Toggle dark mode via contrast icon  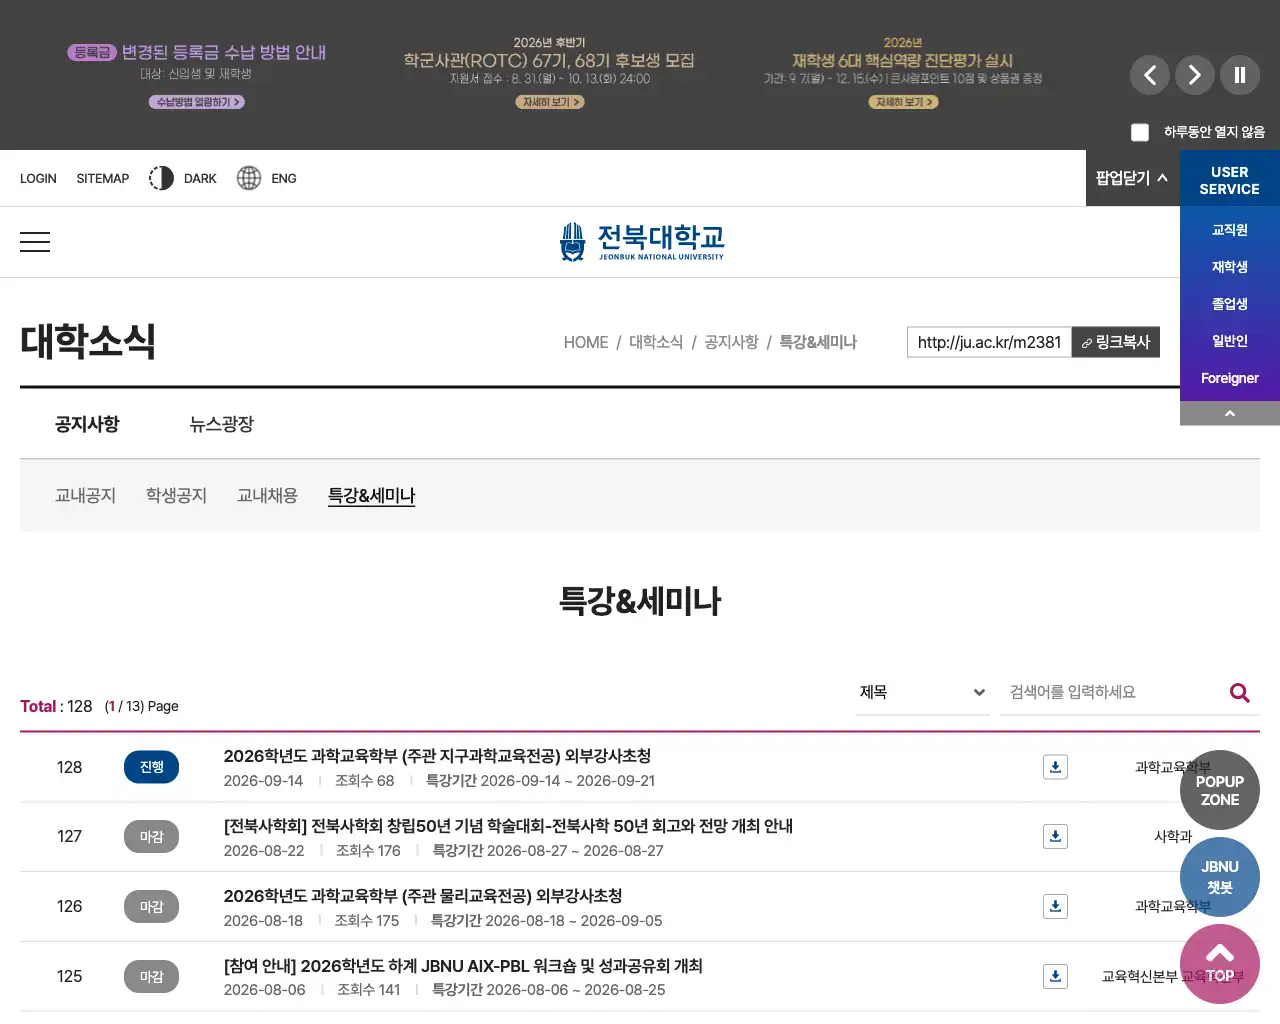[x=161, y=178]
